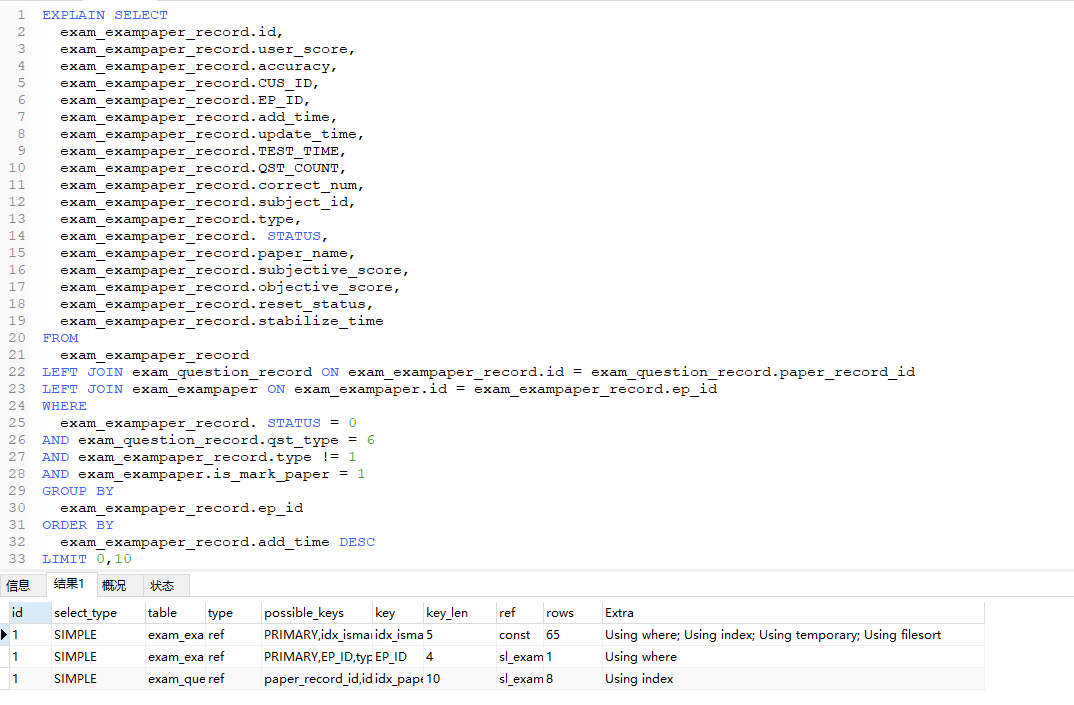
Task: Select possible_keys cell 'PRIMARY,EP_ID,typ'
Action: coord(317,656)
